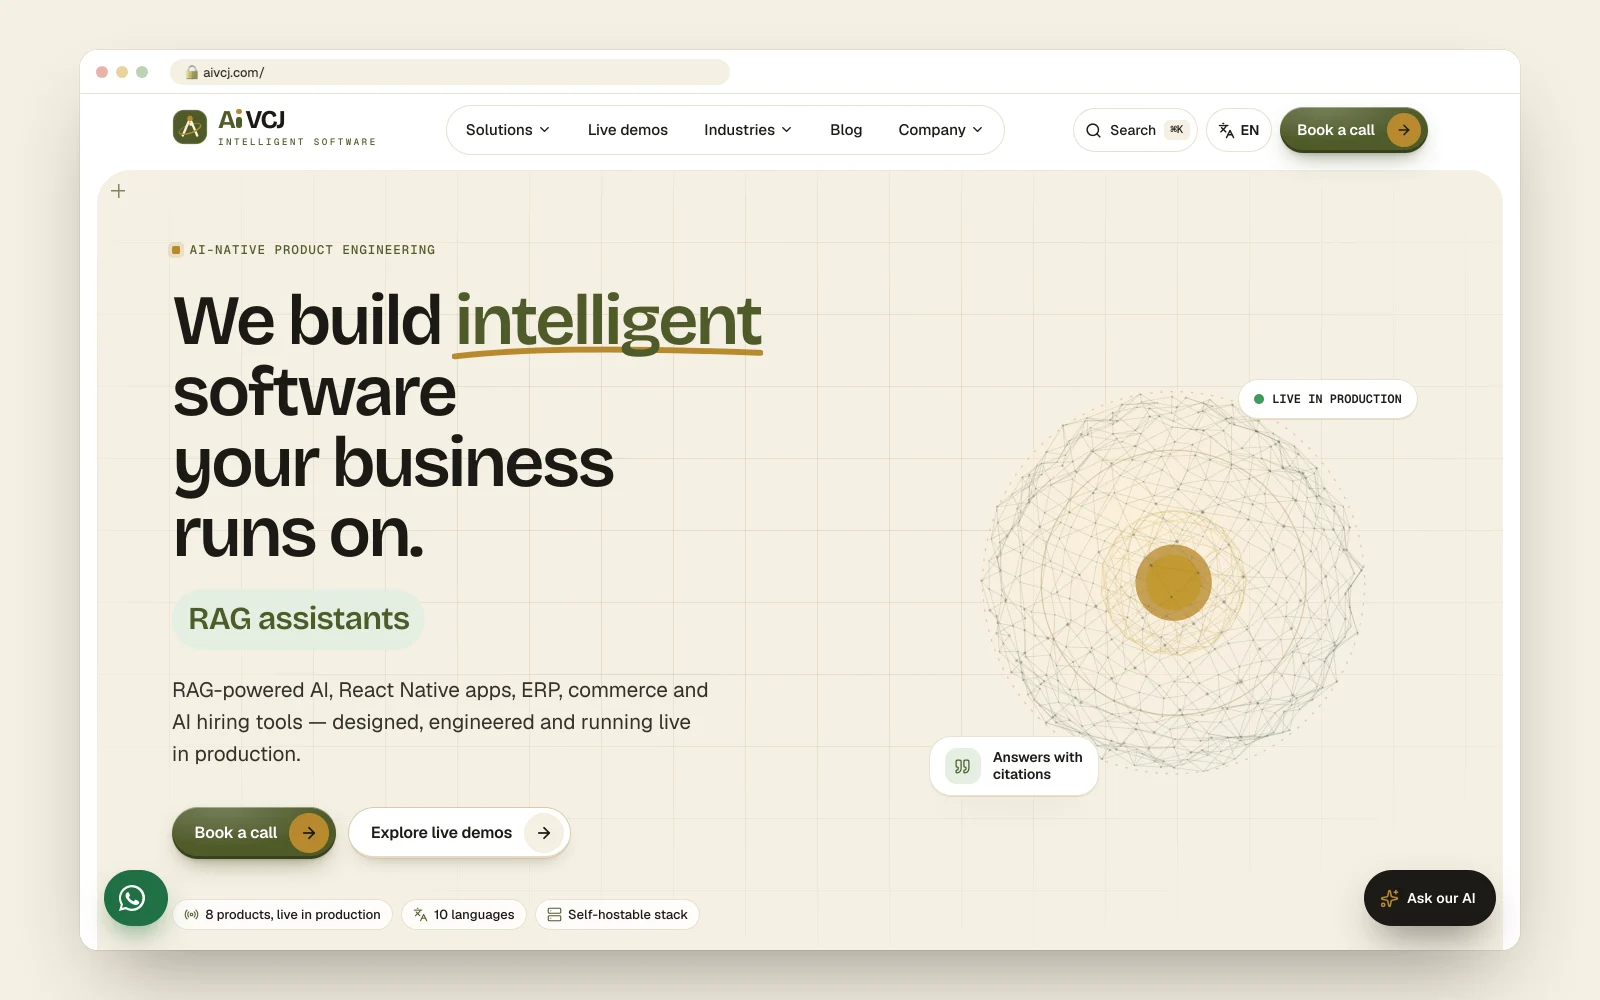Click the quote icon on Answers with citations card

tap(962, 766)
